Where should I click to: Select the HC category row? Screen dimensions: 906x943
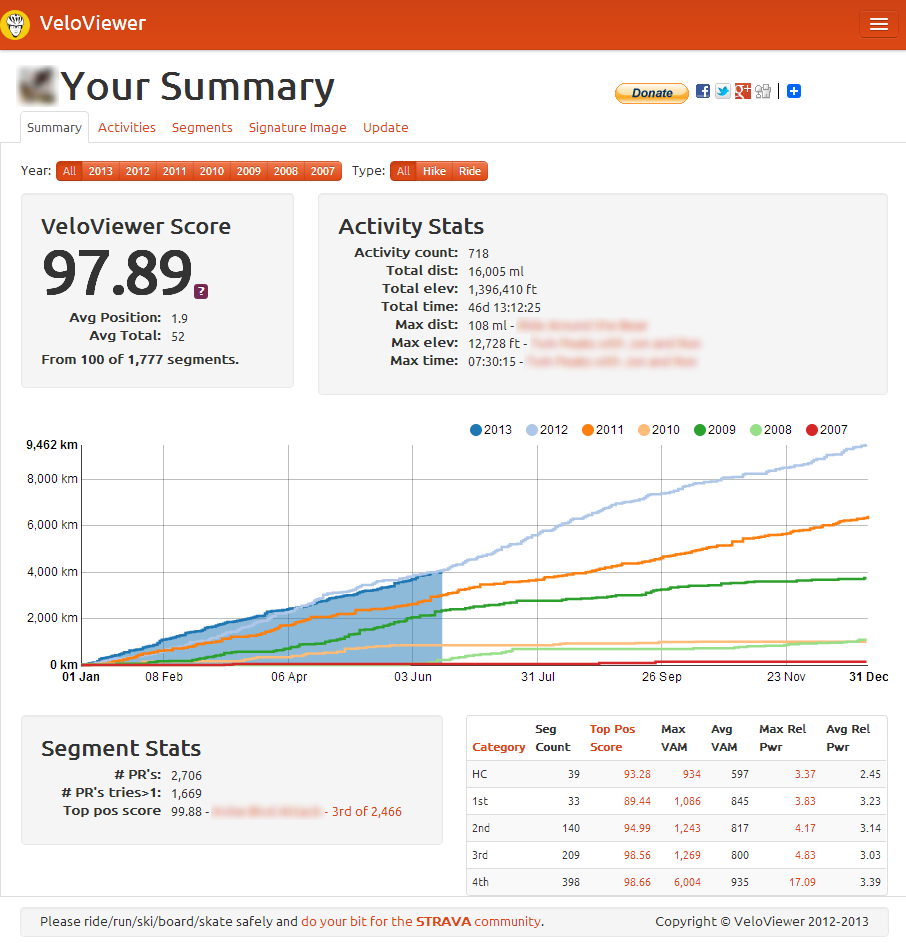677,774
